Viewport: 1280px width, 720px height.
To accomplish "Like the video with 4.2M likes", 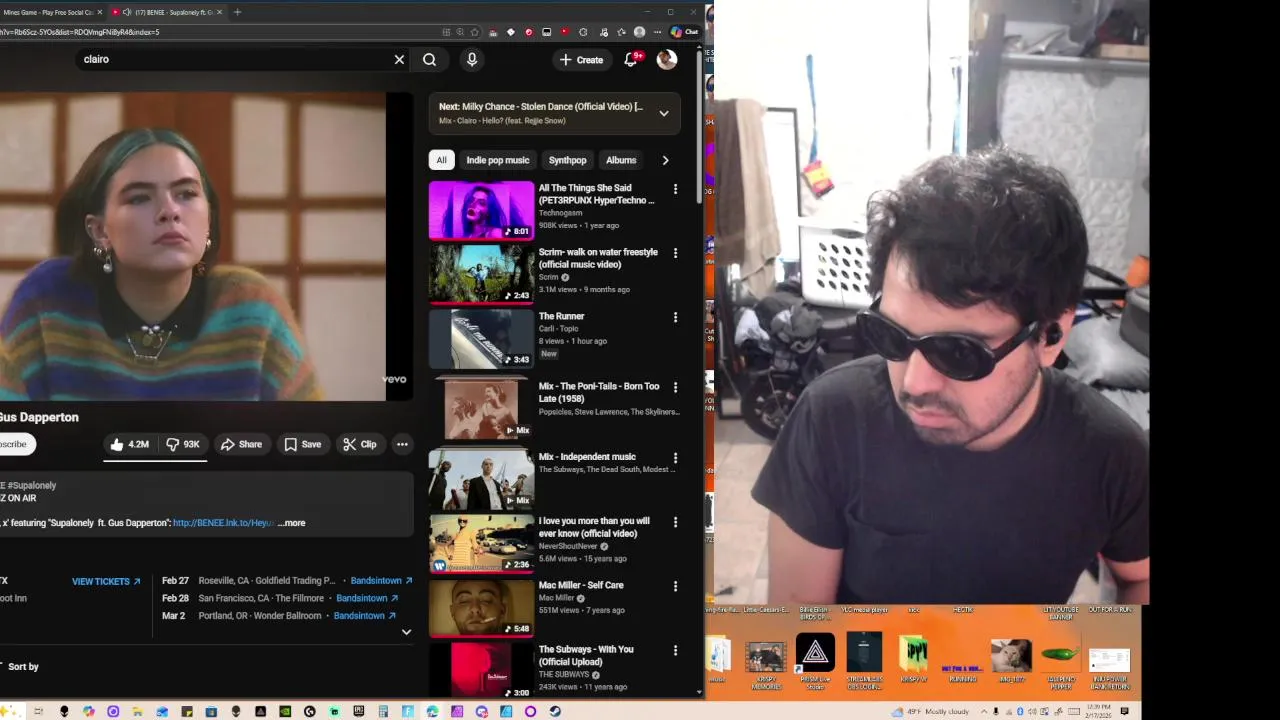I will pyautogui.click(x=129, y=444).
